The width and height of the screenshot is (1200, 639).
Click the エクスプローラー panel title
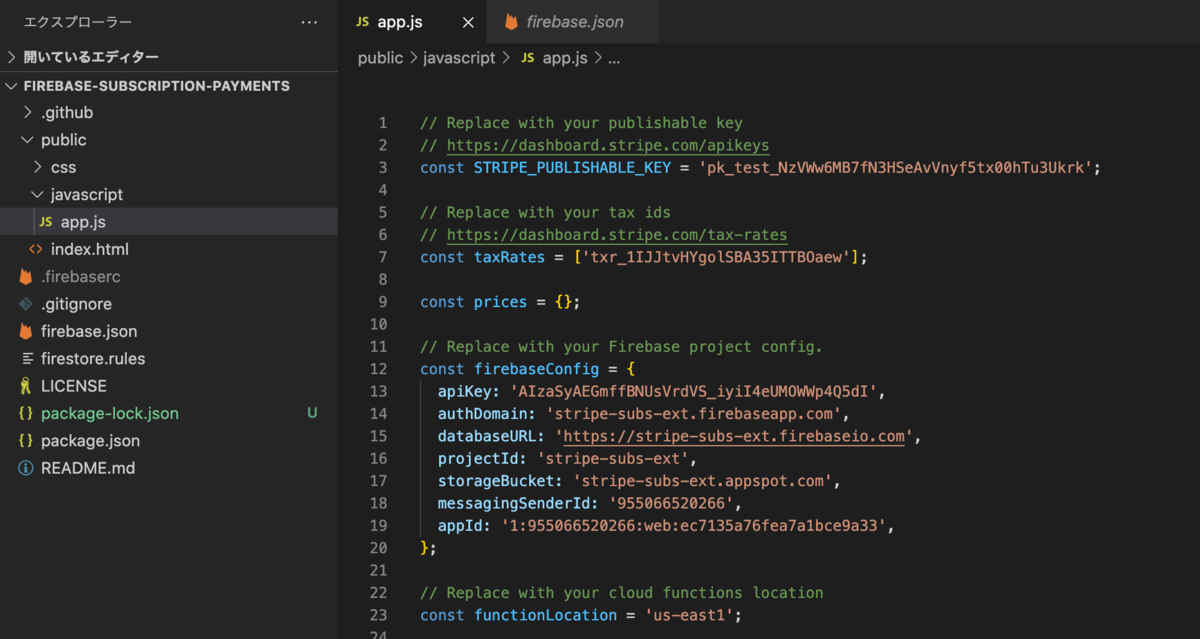coord(77,21)
